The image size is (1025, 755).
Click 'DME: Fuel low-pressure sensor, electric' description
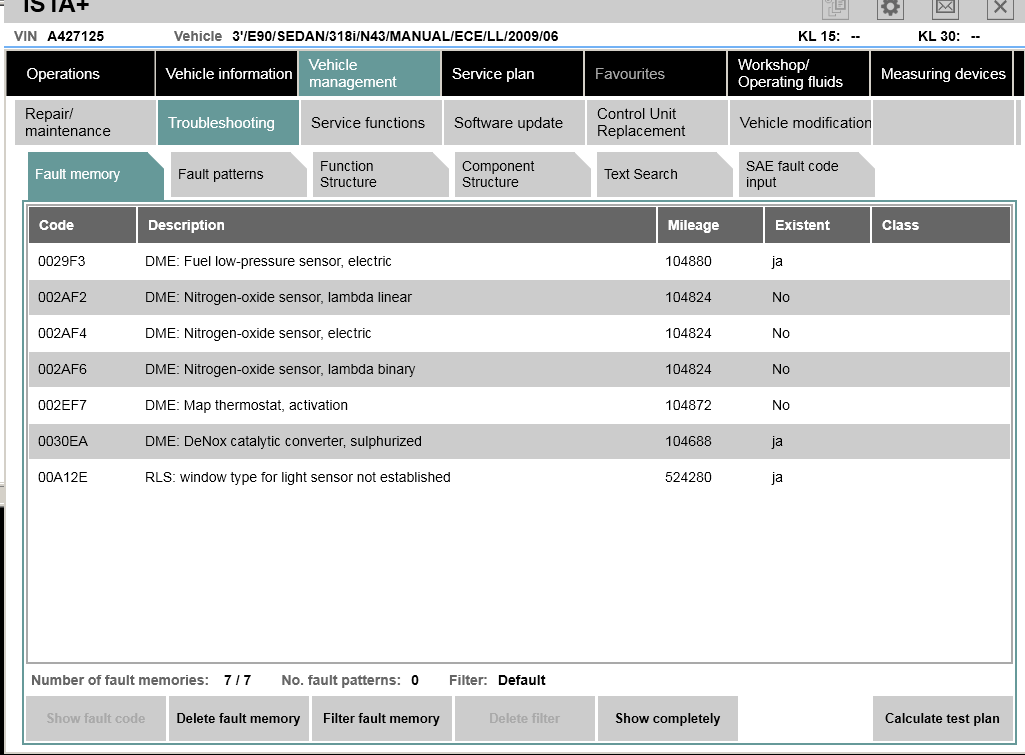(x=268, y=261)
